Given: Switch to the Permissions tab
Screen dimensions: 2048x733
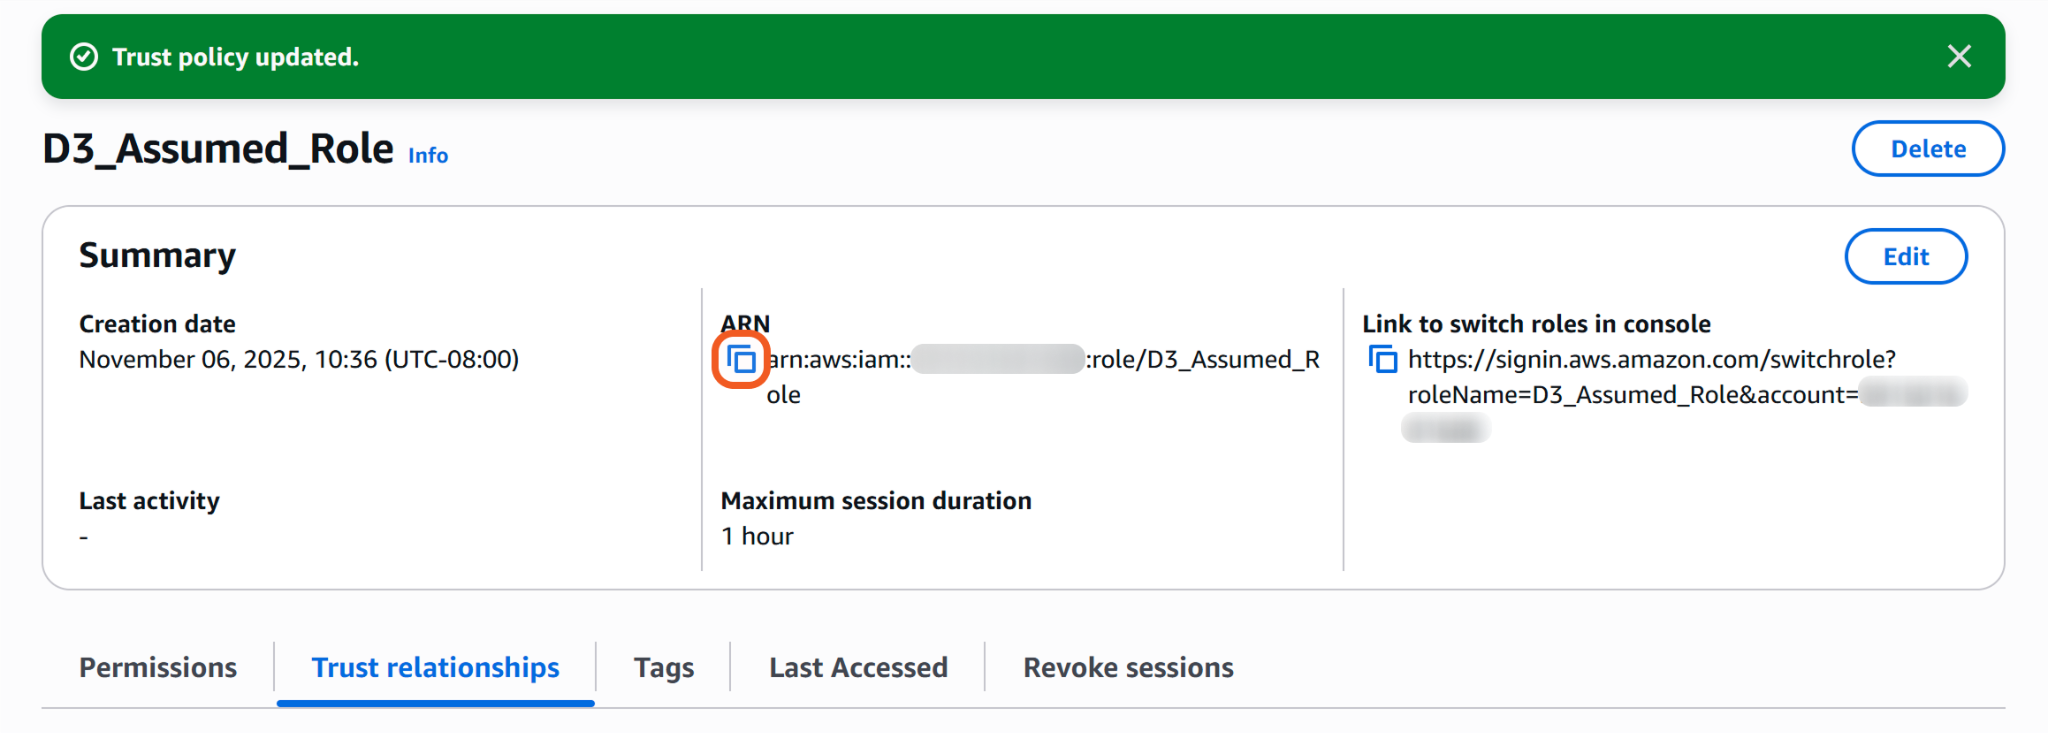Looking at the screenshot, I should point(158,667).
